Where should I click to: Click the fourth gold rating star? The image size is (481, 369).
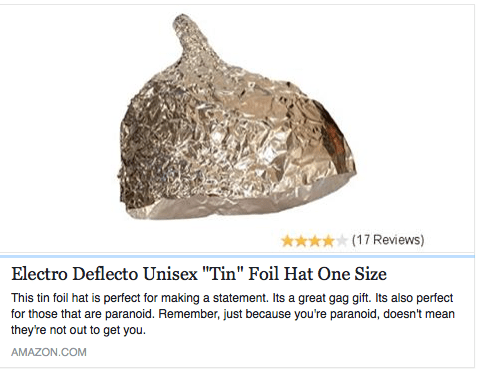328,240
